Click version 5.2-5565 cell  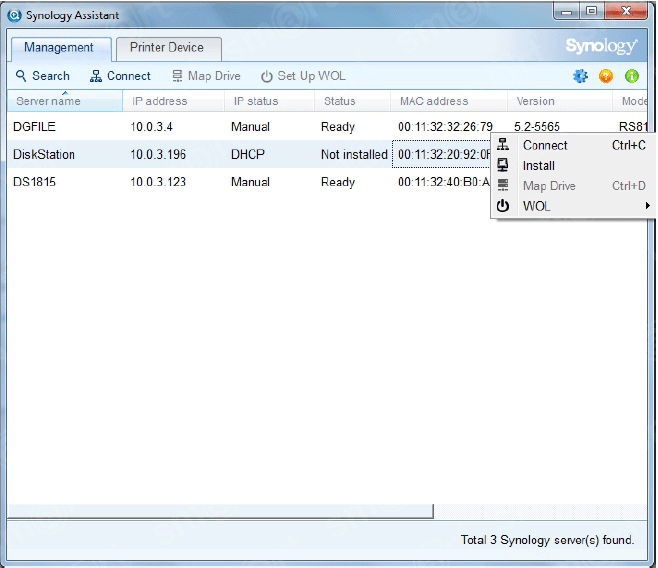(537, 127)
